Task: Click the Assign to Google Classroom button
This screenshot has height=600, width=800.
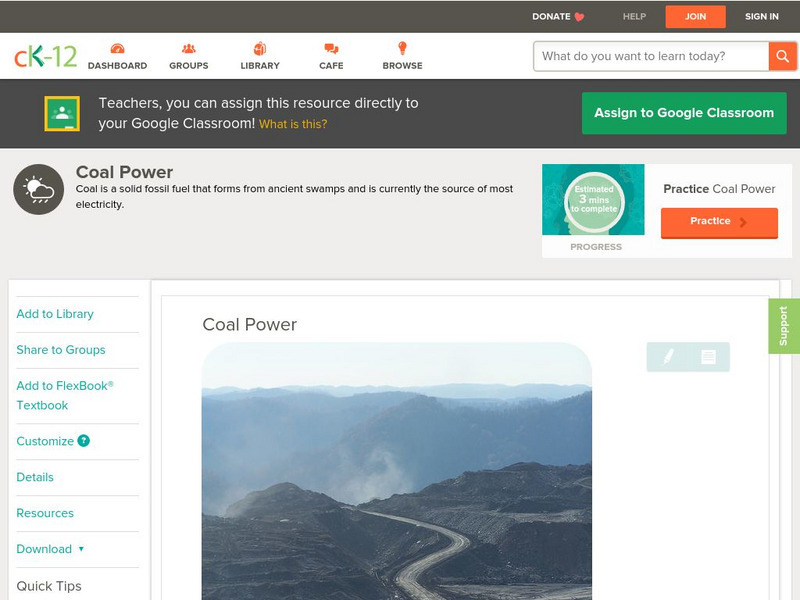Action: click(x=683, y=113)
